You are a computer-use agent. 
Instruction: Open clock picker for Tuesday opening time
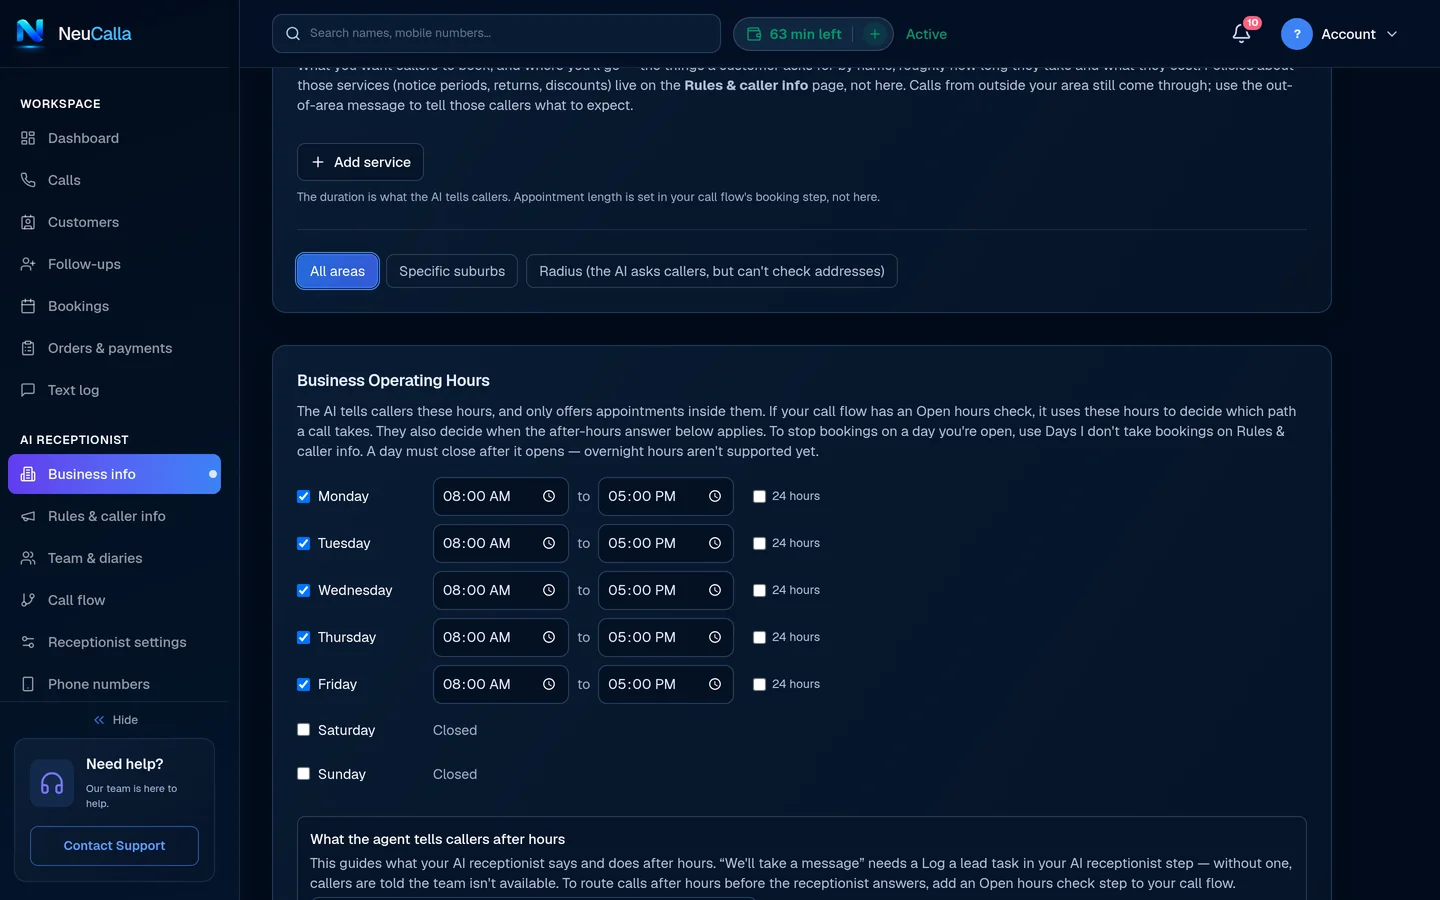(549, 543)
